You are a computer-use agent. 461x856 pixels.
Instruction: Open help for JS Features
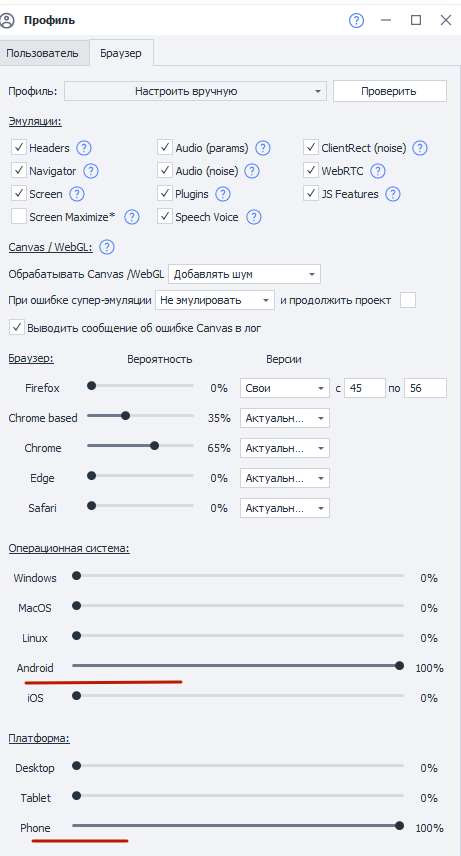[393, 194]
